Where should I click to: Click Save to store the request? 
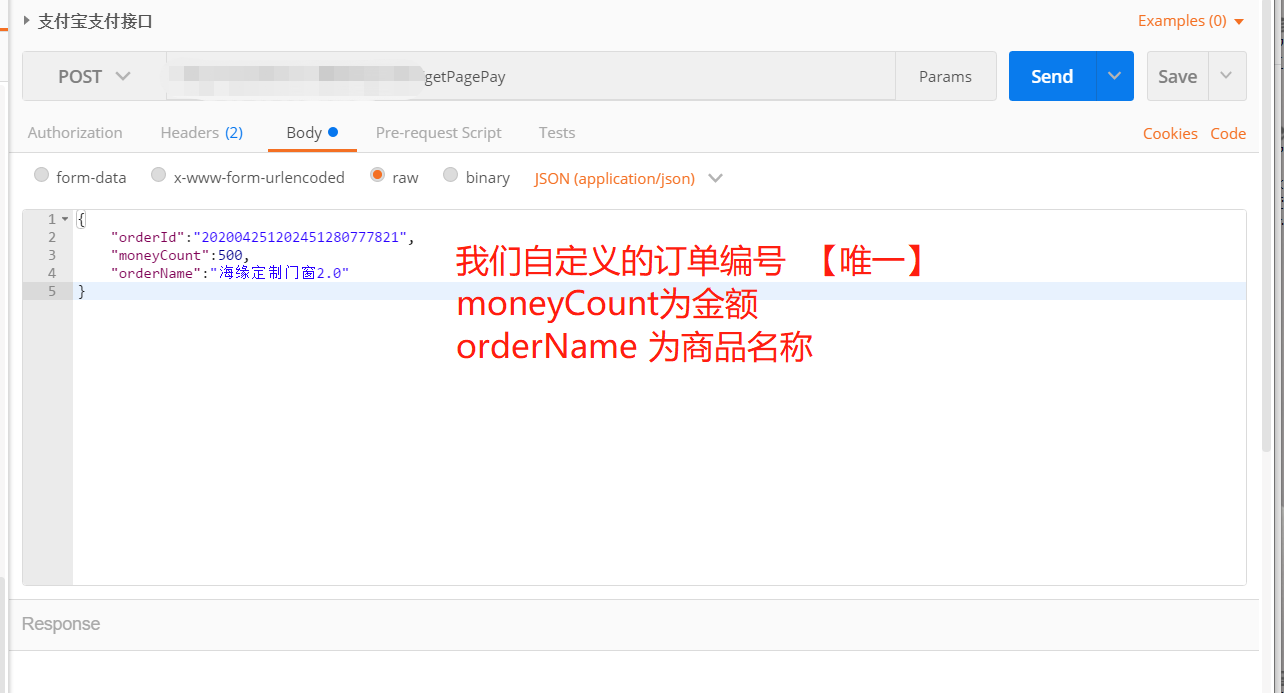point(1177,75)
